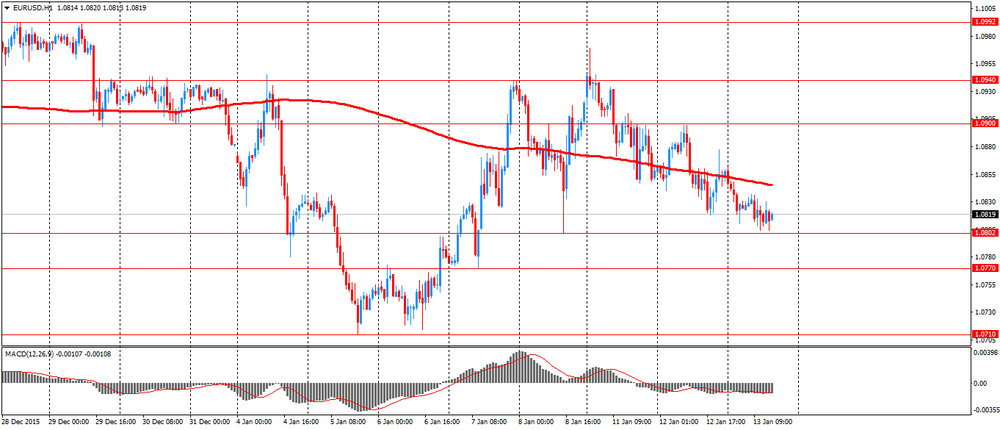The image size is (1000, 430).
Task: Click the 1.1005 price scale value
Action: pos(985,8)
